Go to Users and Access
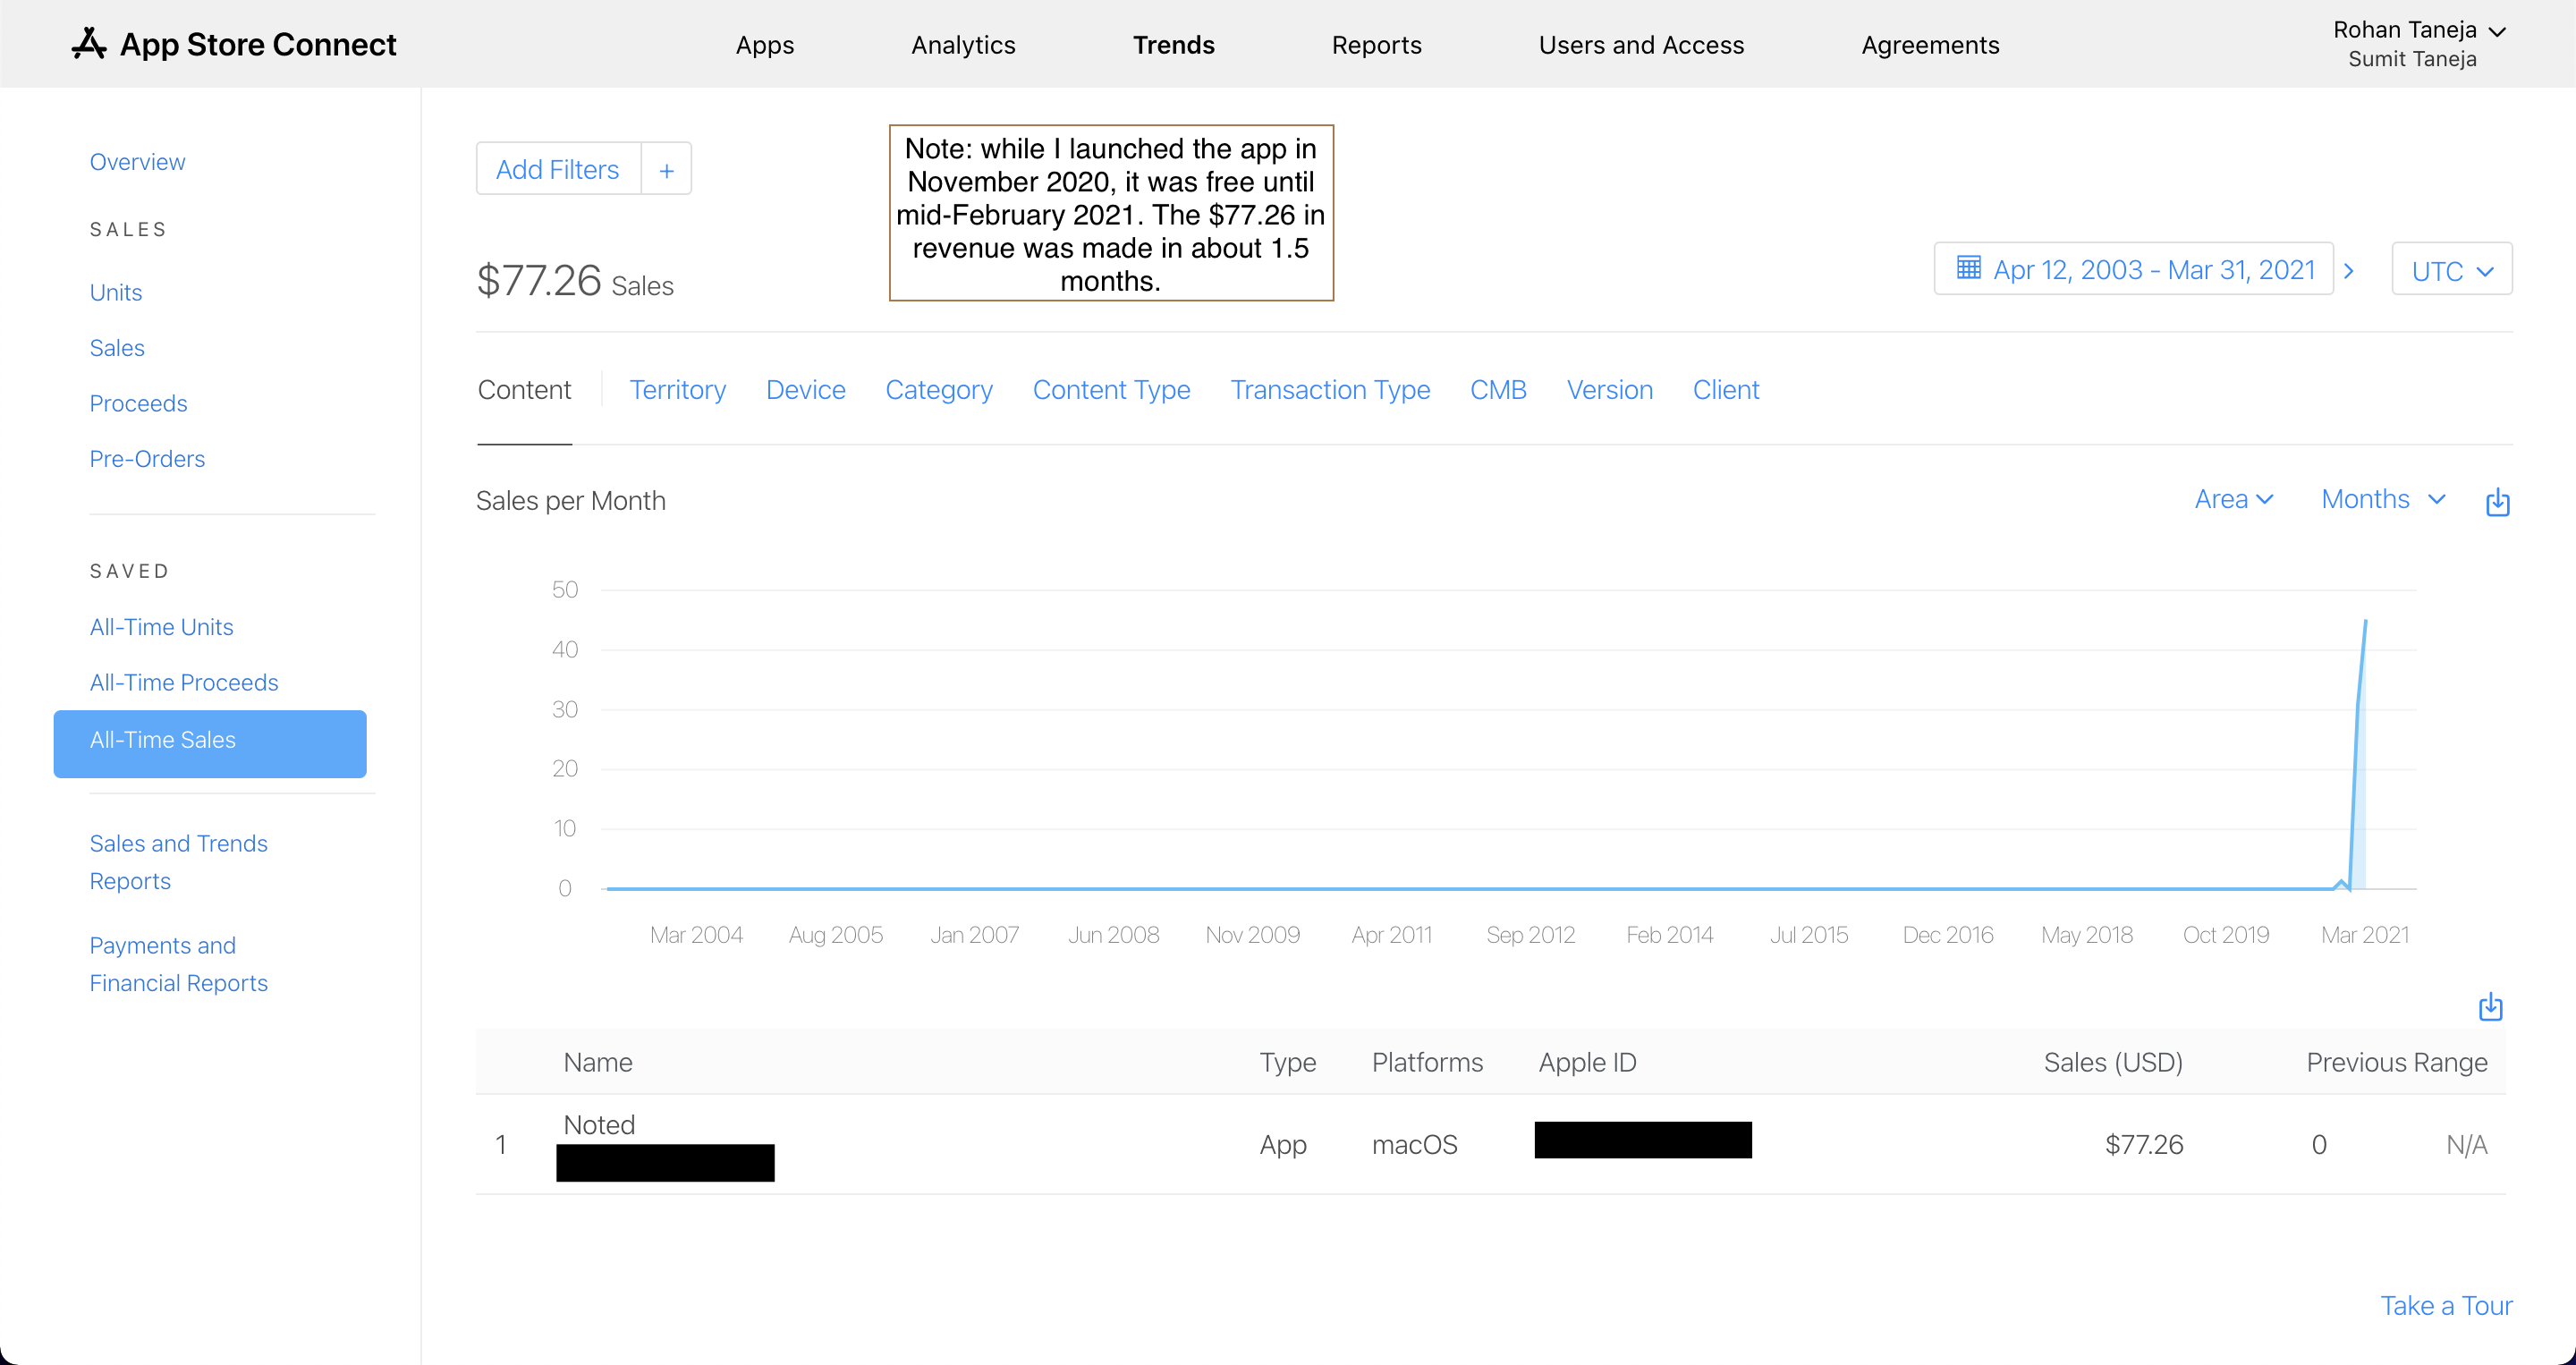 (1640, 45)
